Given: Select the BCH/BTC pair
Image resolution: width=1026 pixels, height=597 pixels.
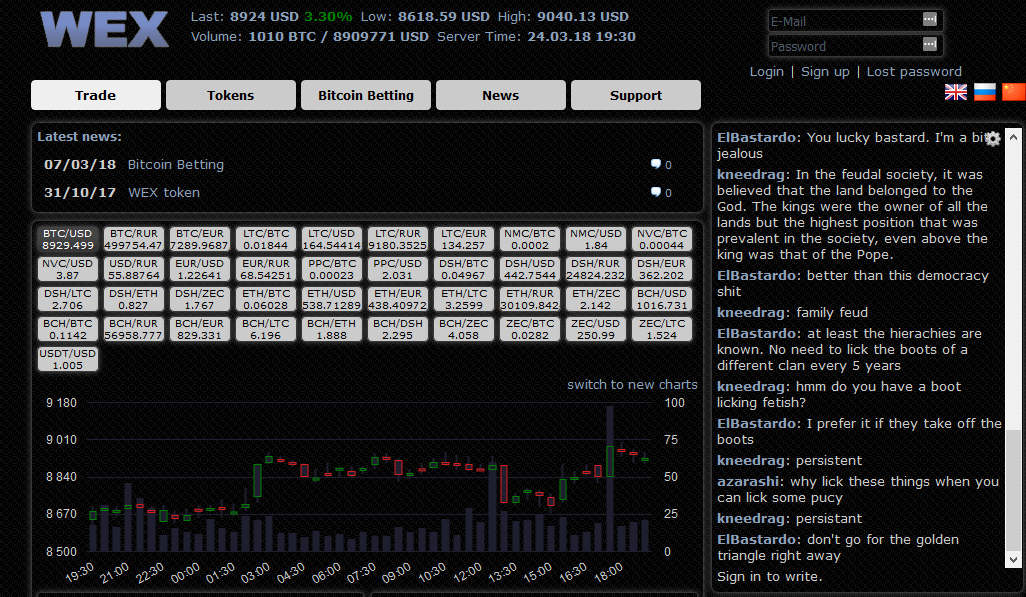Looking at the screenshot, I should (x=67, y=329).
